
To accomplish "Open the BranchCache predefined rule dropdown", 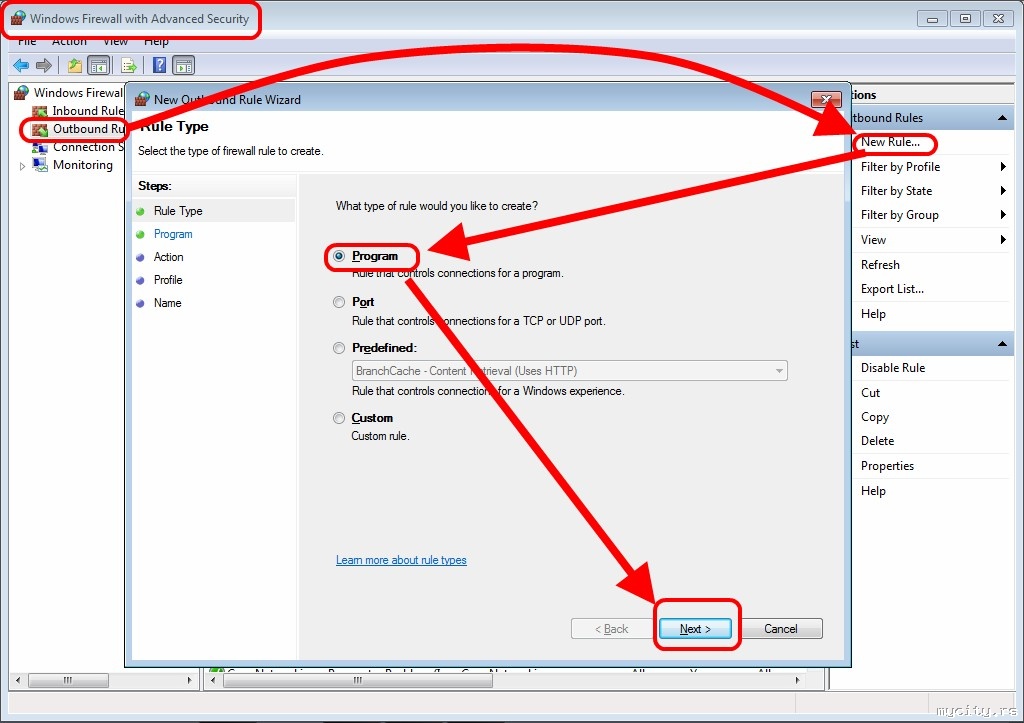I will click(x=569, y=370).
